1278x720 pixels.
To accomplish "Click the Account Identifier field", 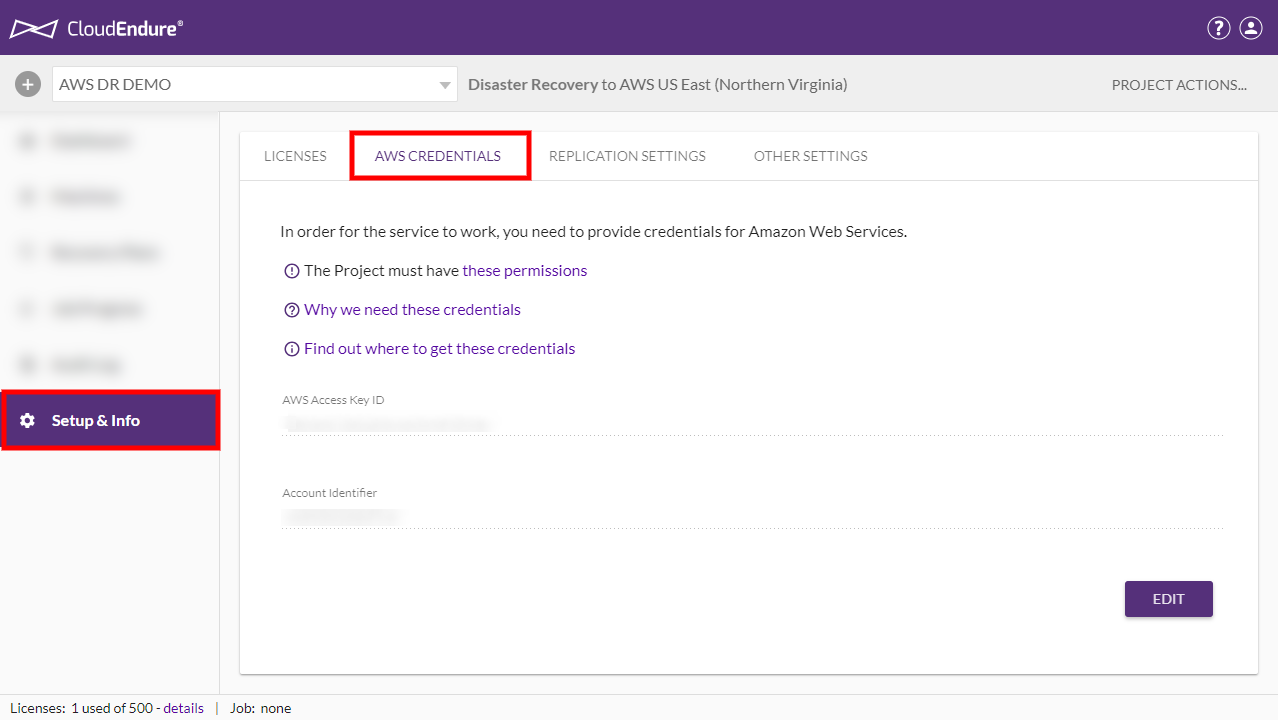I will point(752,516).
